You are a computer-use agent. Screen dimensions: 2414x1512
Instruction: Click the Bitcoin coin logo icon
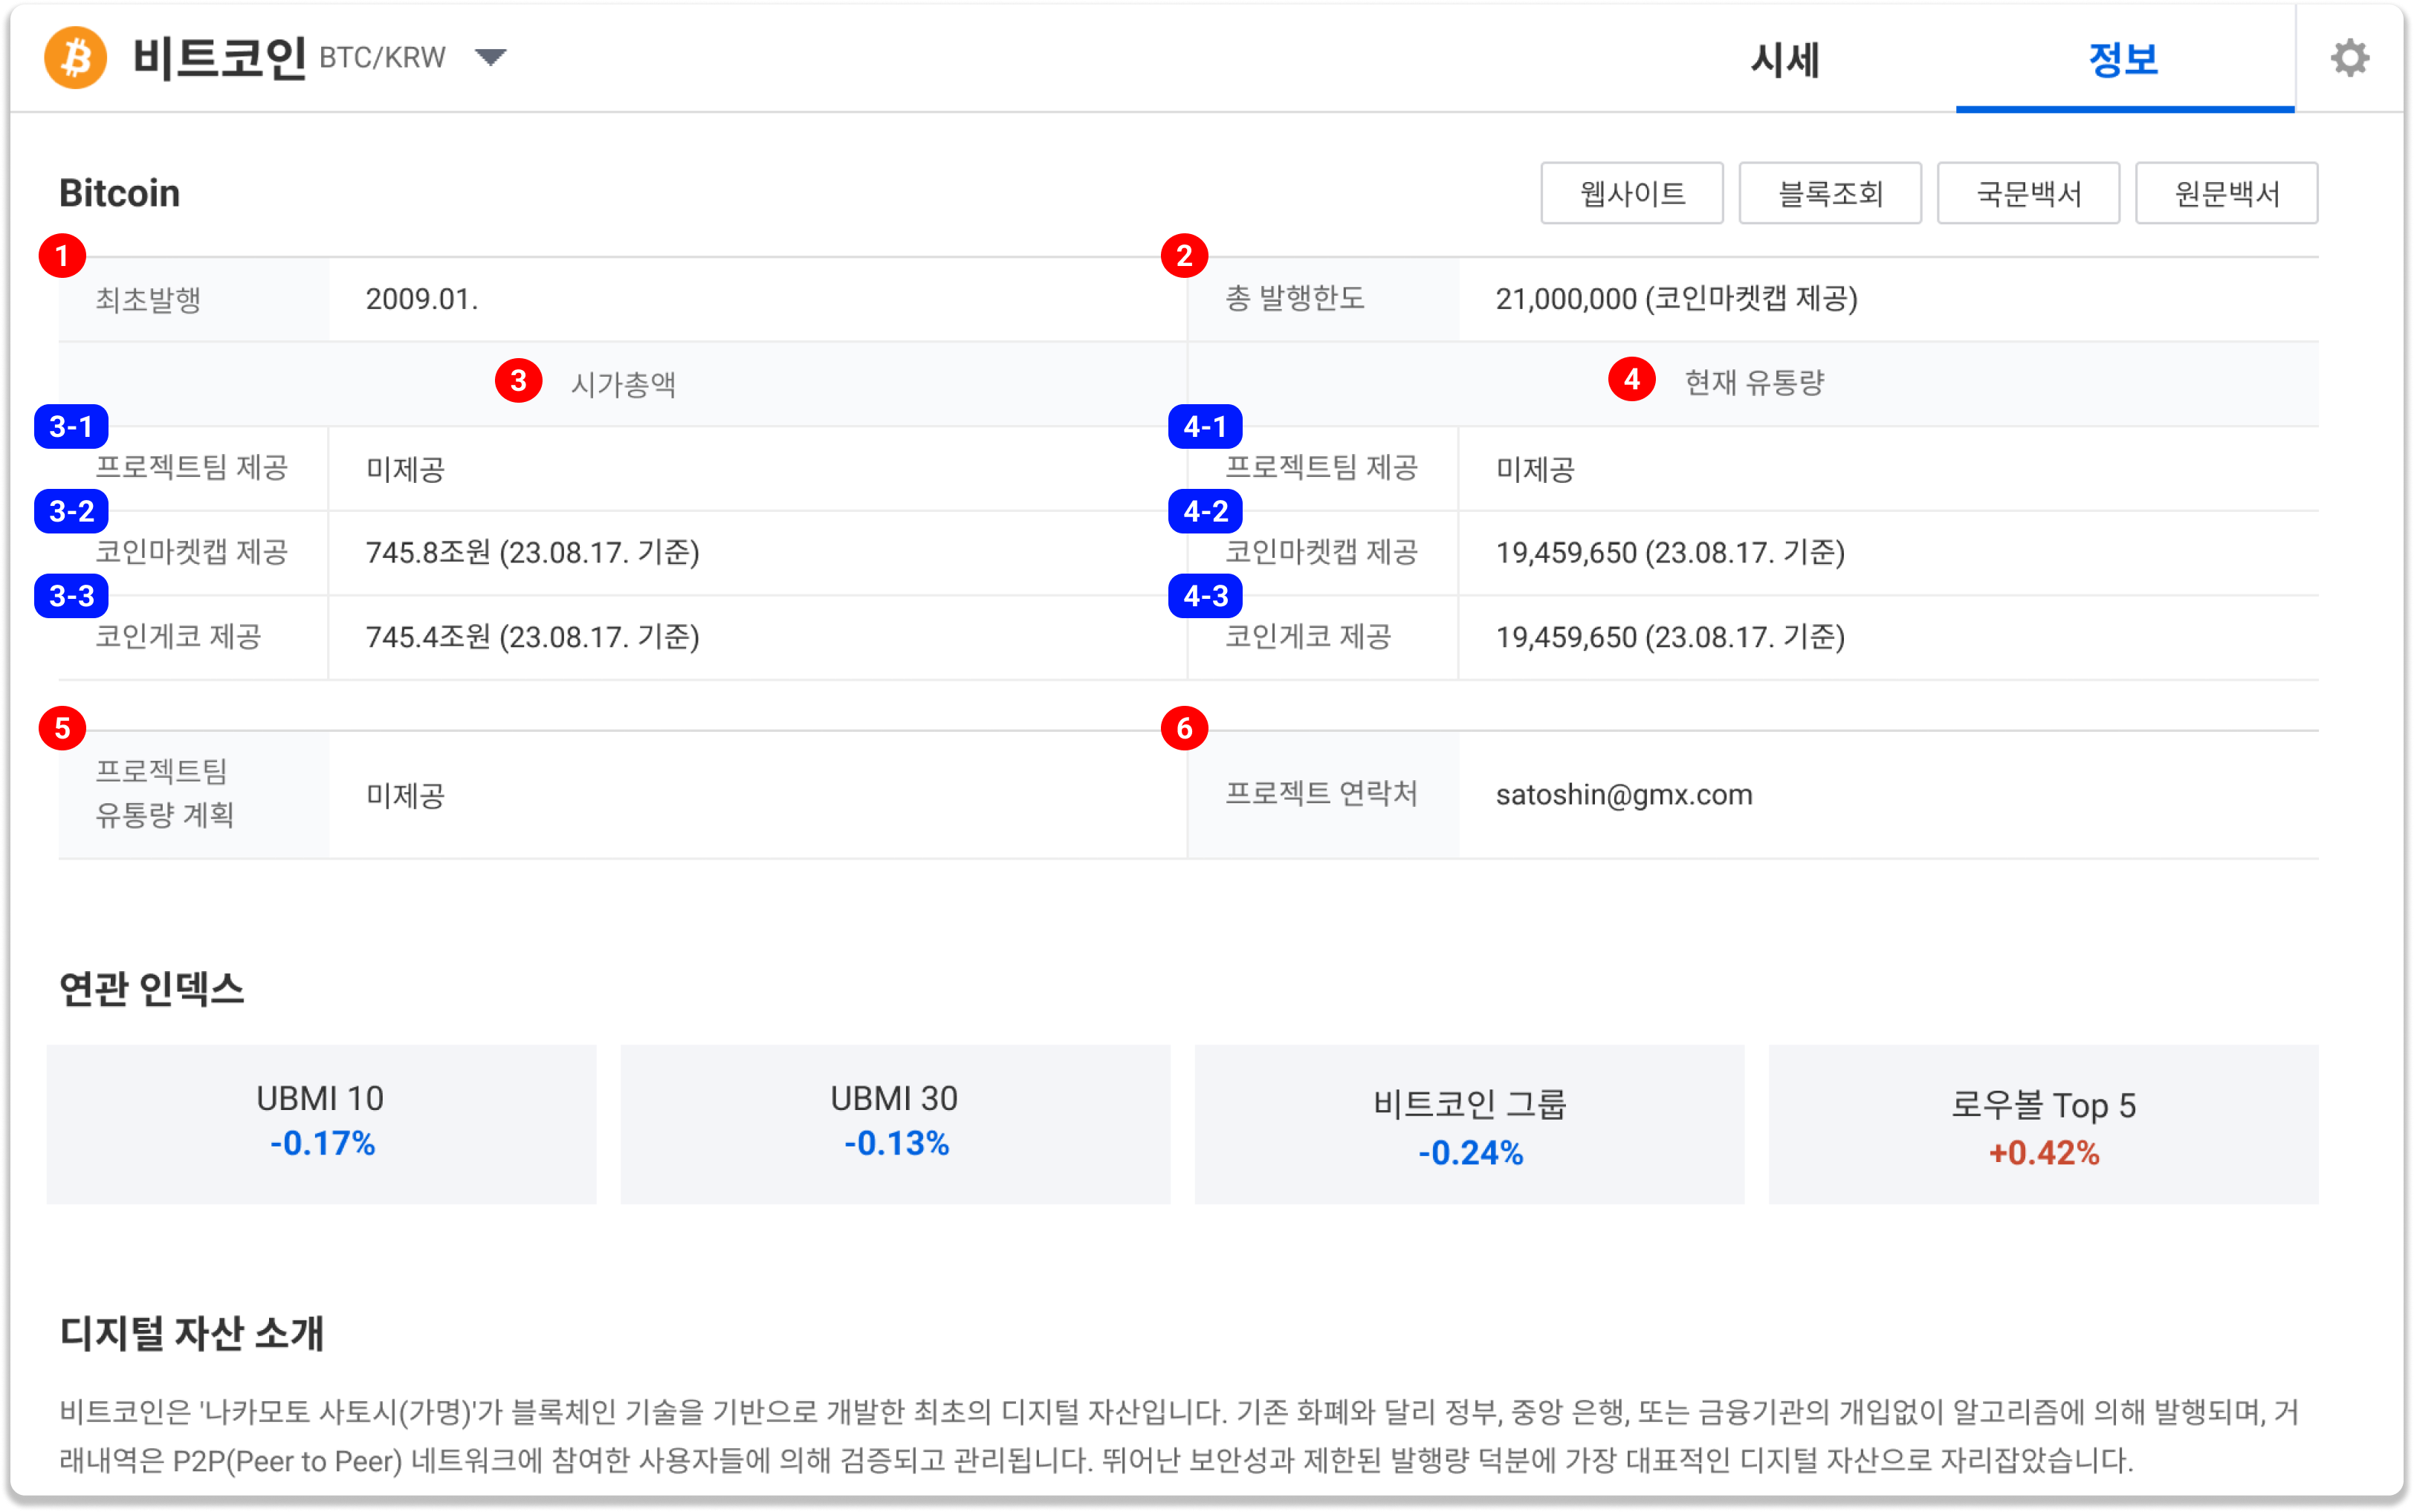coord(75,58)
